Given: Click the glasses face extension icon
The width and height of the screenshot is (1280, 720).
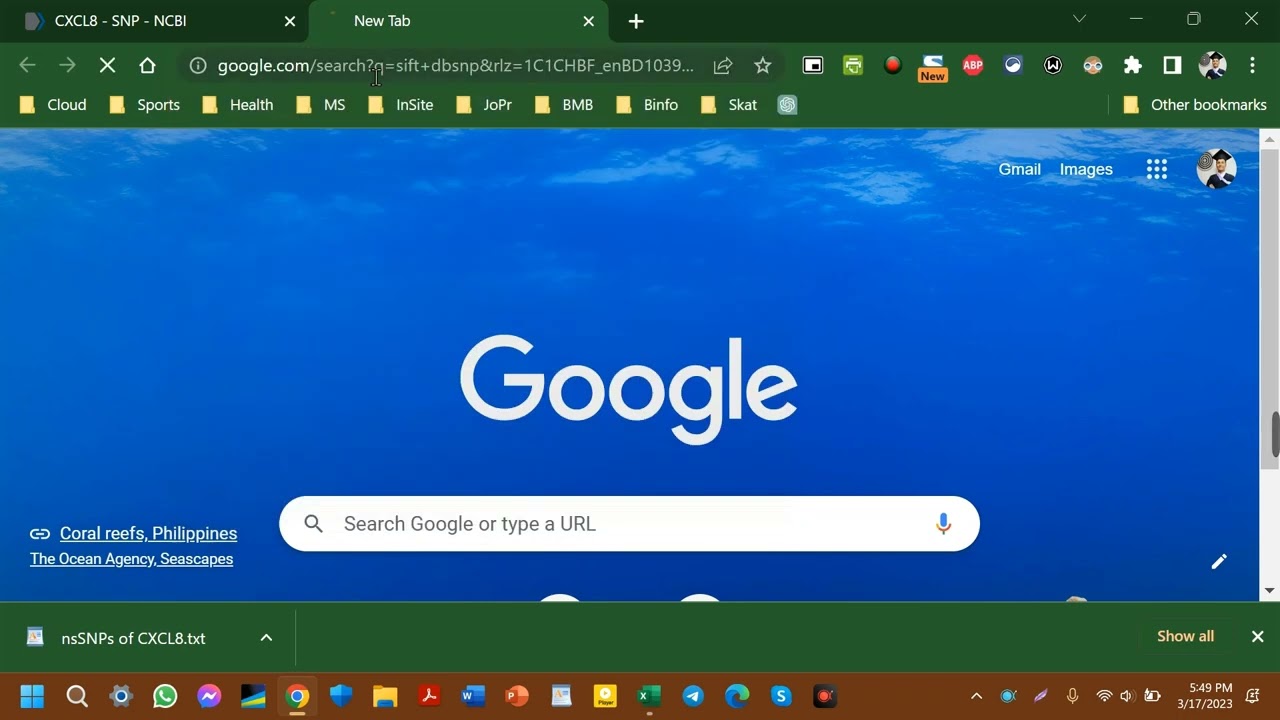Looking at the screenshot, I should 1093,65.
